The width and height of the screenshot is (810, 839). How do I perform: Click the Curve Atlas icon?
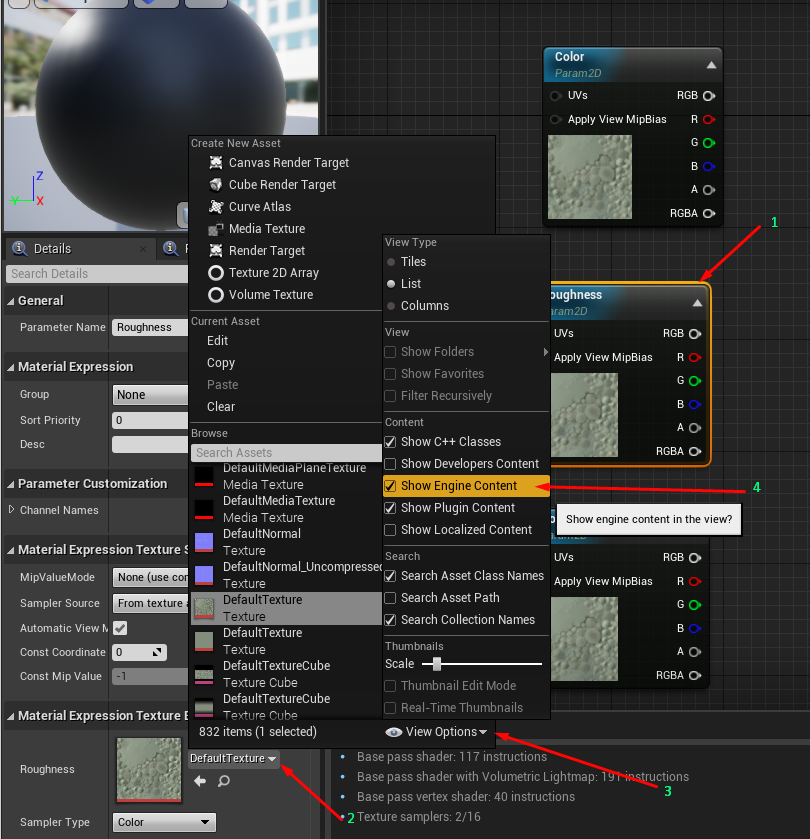(216, 207)
